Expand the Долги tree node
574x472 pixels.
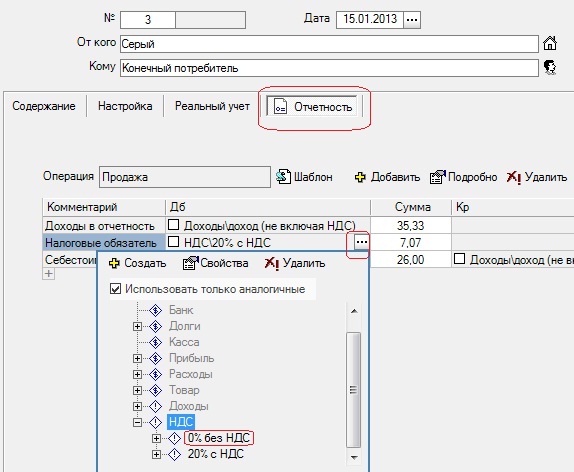137,326
